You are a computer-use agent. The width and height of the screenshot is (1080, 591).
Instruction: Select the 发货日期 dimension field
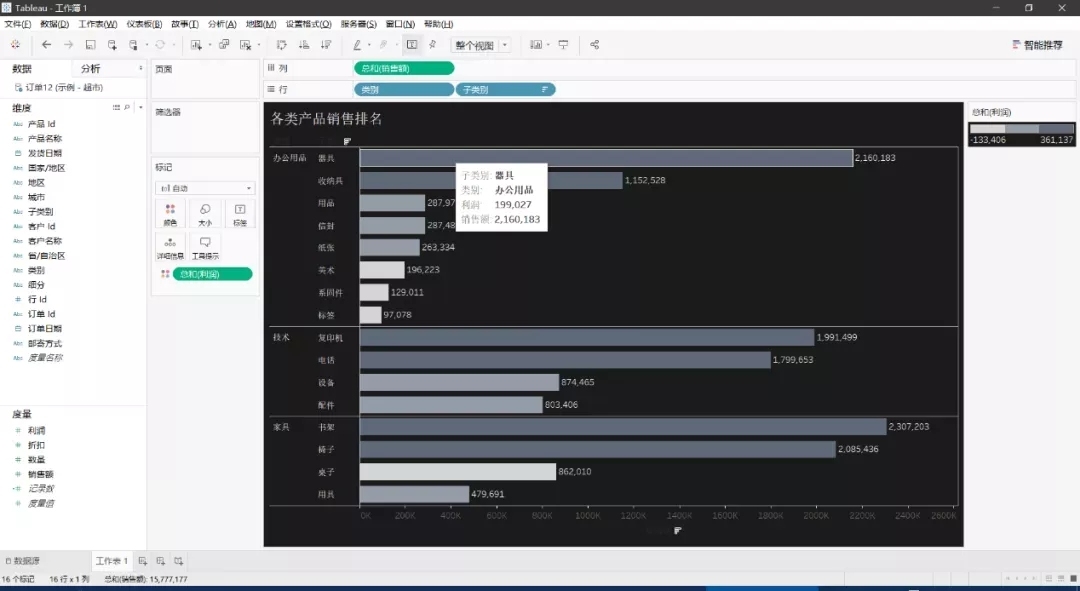pos(45,153)
